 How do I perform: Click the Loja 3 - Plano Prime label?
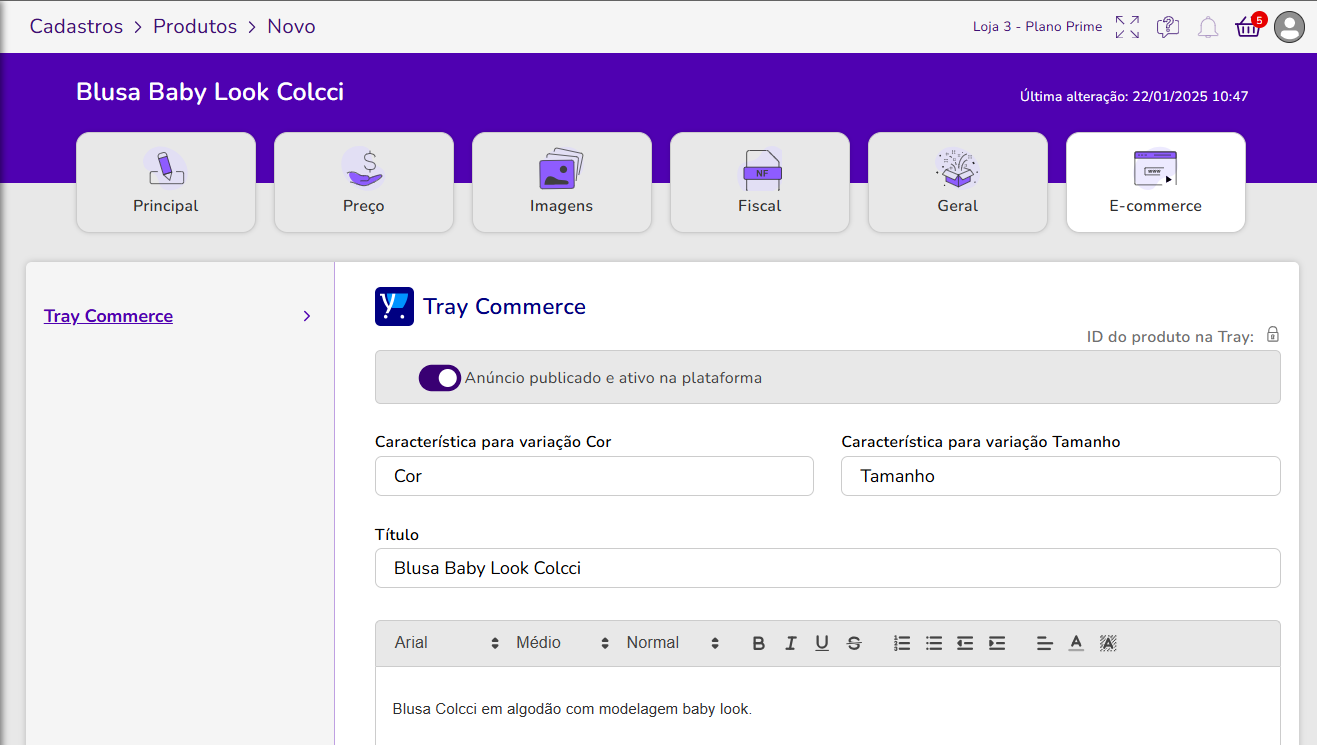1038,27
